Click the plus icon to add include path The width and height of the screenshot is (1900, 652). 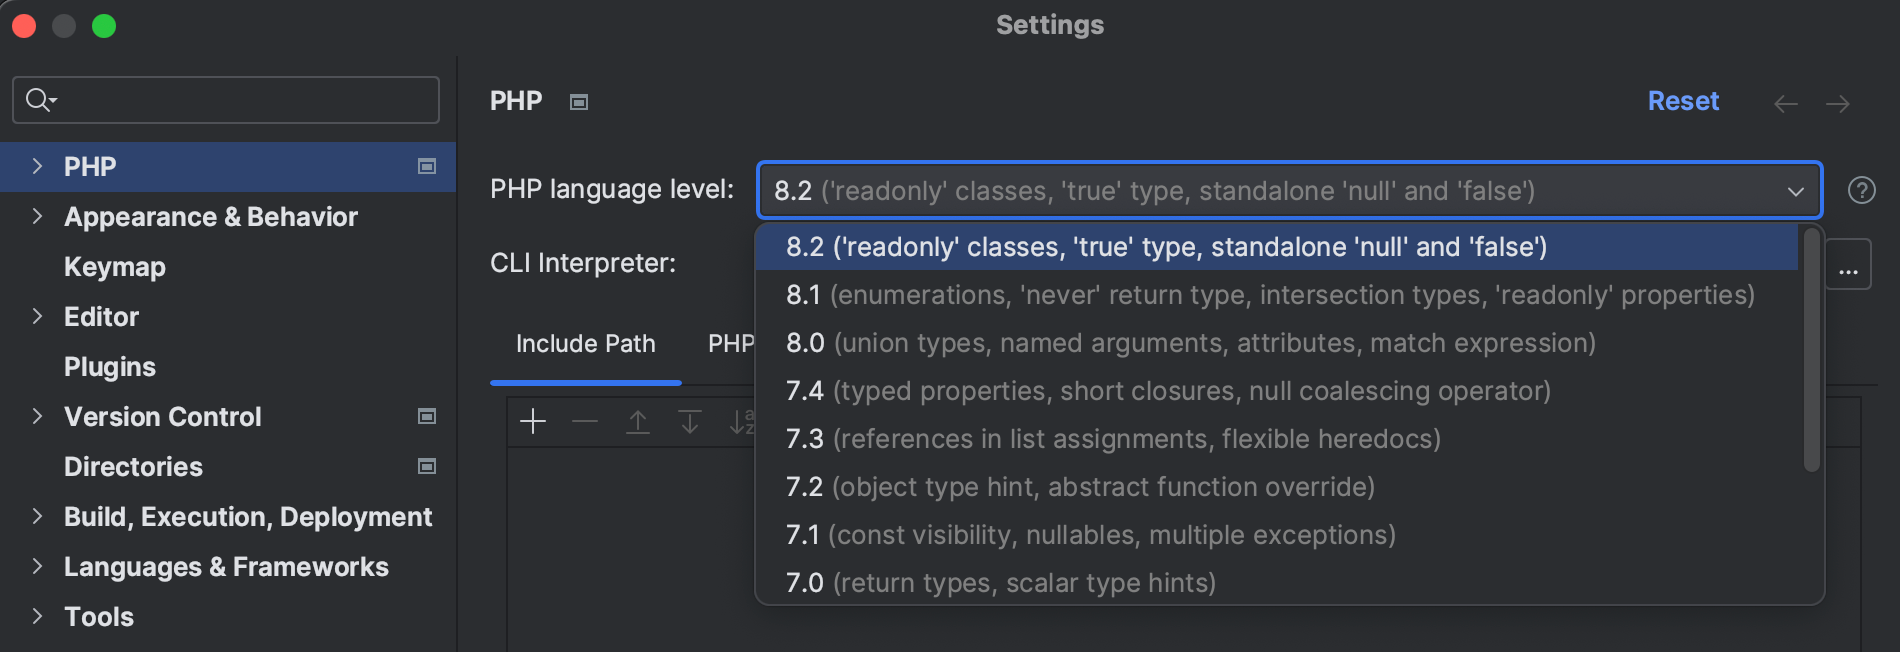pos(533,422)
